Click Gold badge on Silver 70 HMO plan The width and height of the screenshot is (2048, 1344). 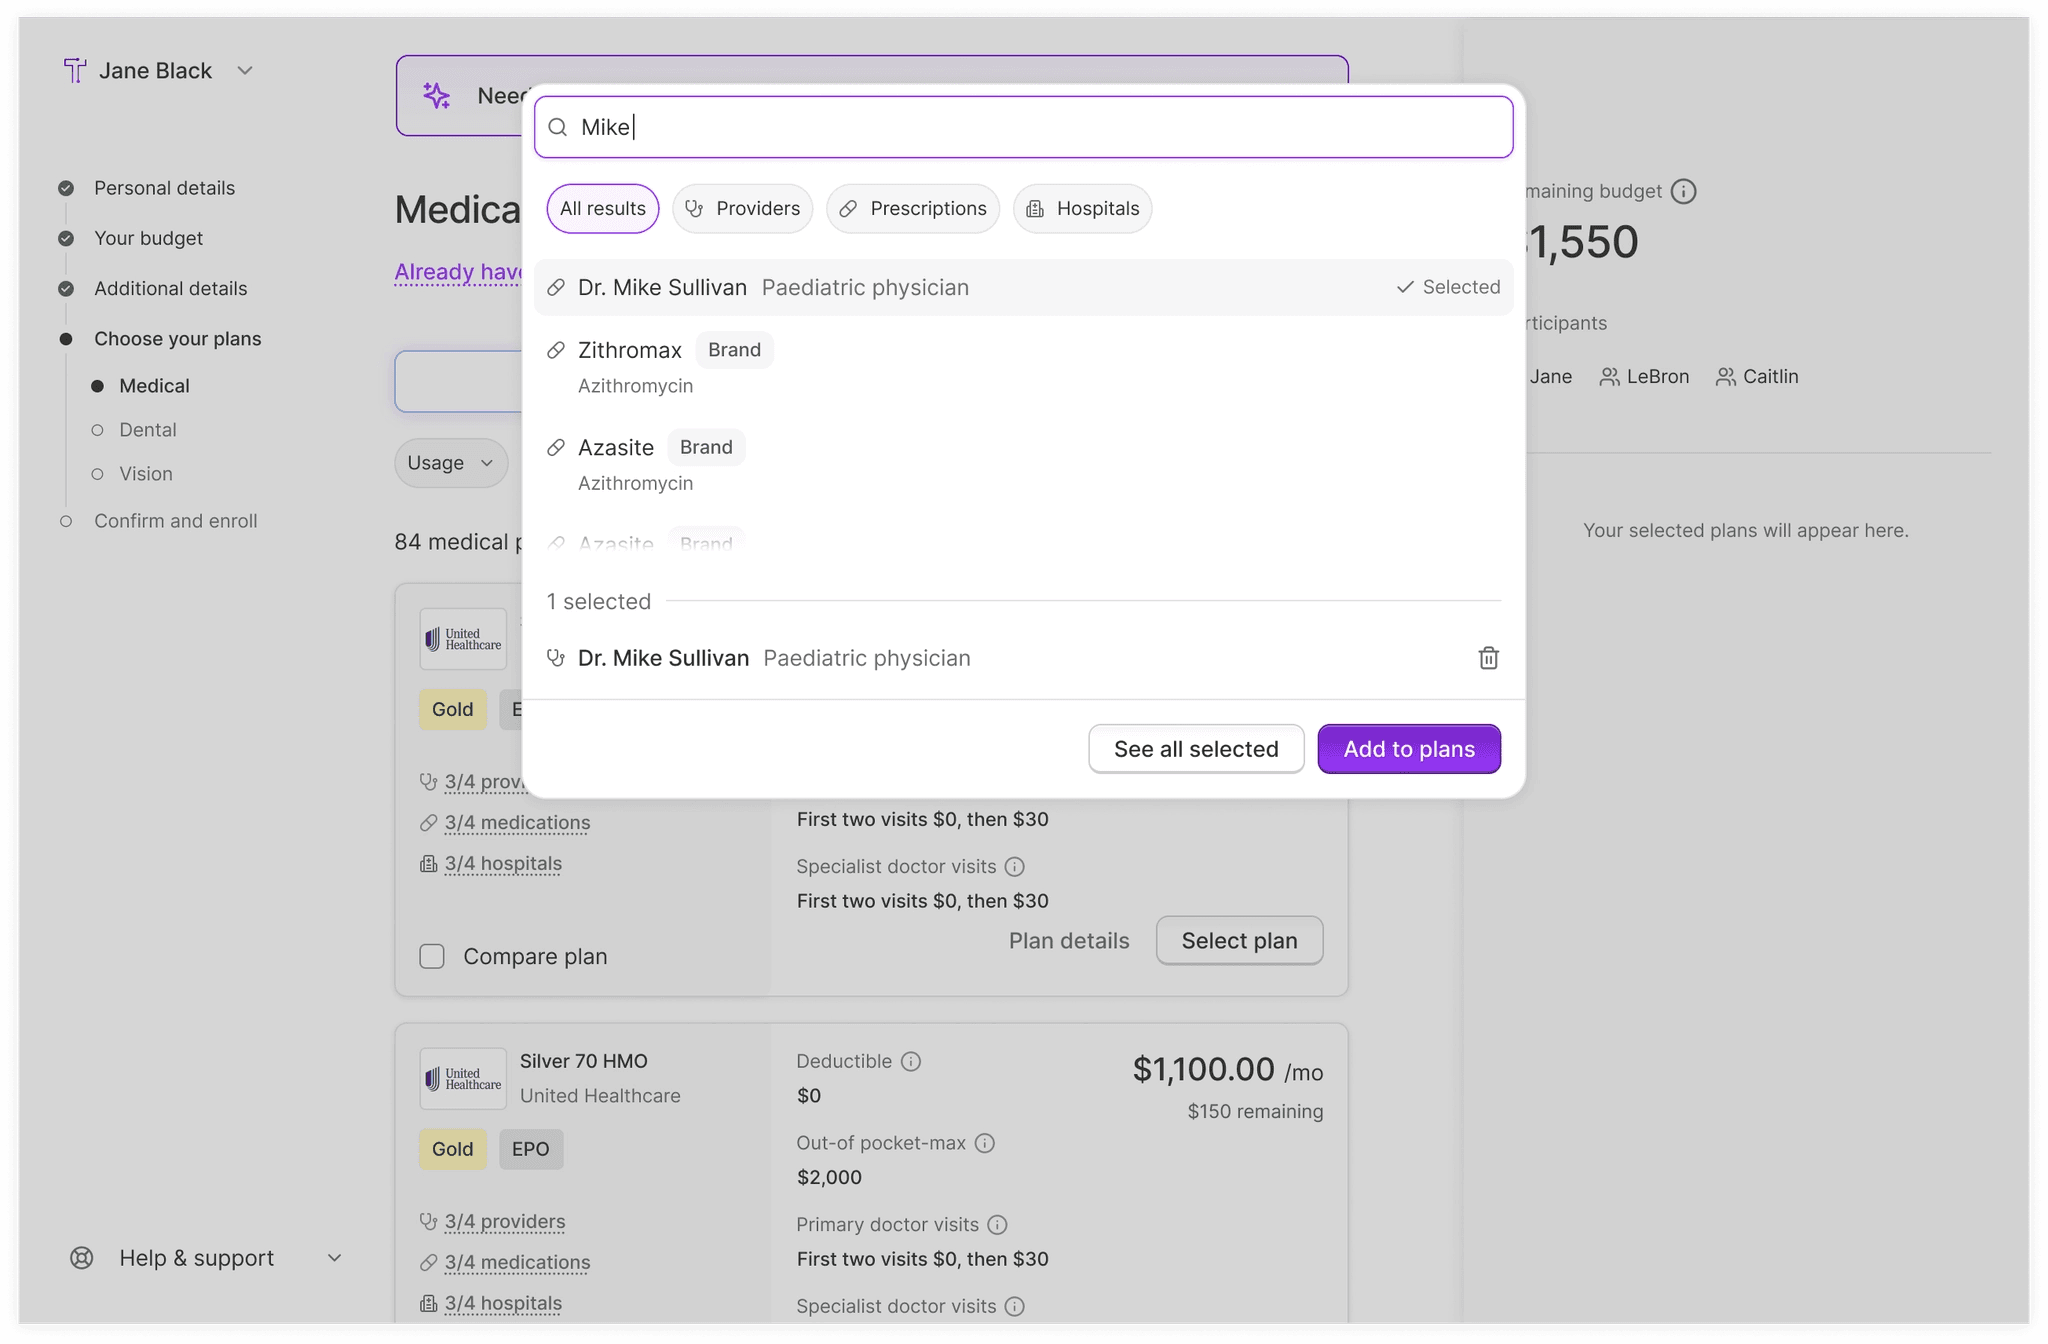pyautogui.click(x=453, y=1149)
